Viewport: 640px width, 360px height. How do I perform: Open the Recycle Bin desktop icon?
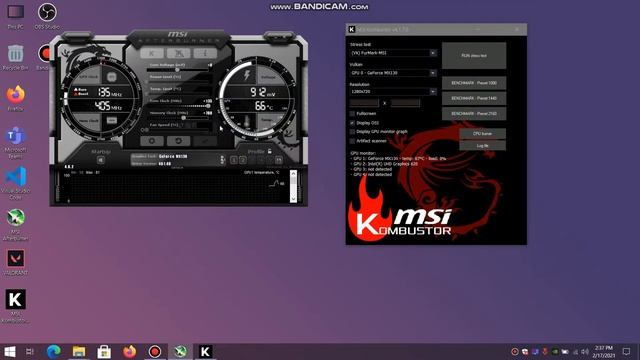coord(16,57)
